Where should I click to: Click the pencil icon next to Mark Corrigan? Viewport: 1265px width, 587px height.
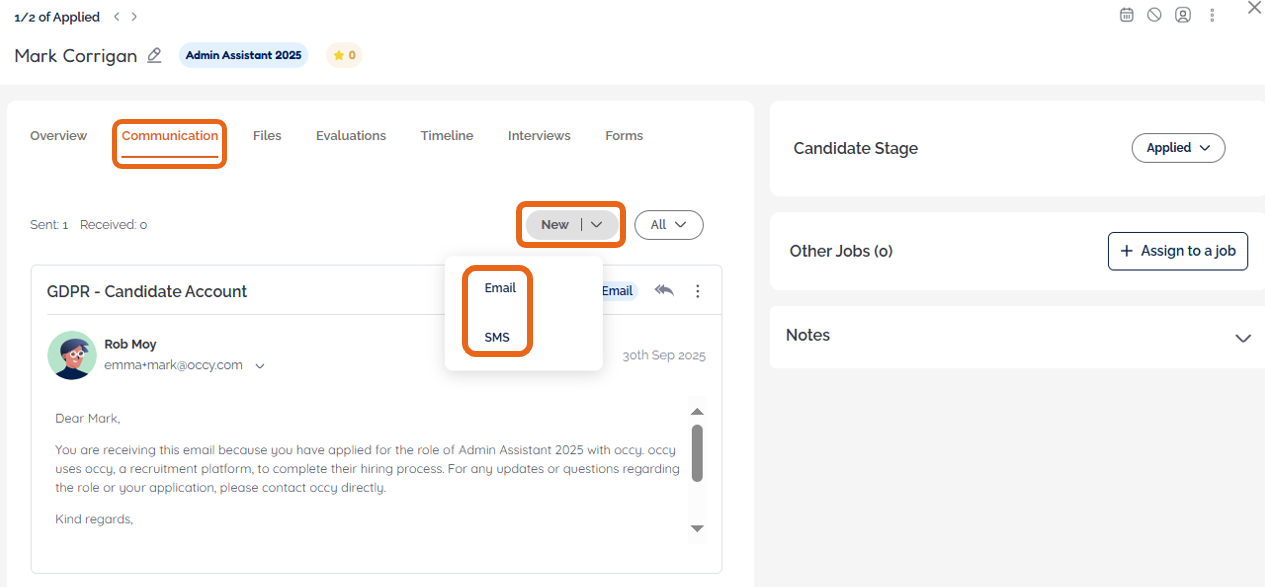pyautogui.click(x=154, y=56)
